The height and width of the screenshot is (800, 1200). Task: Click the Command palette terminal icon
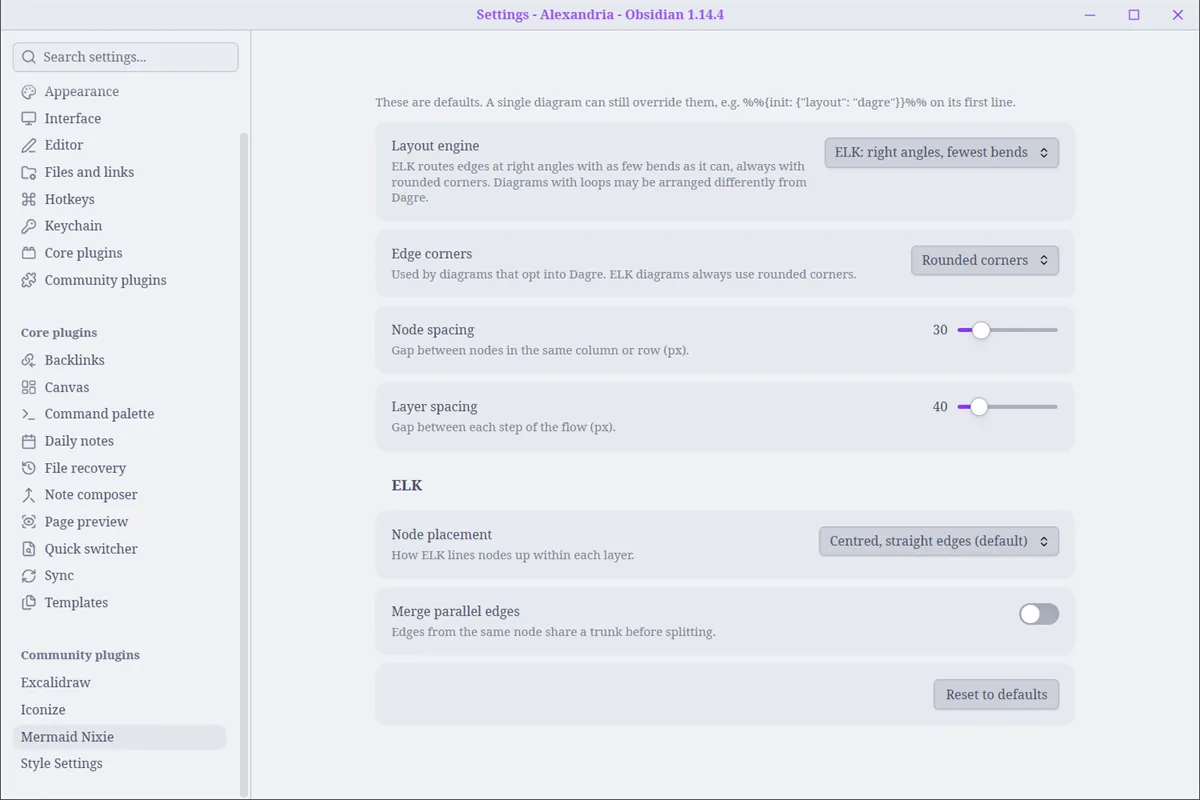tap(29, 415)
